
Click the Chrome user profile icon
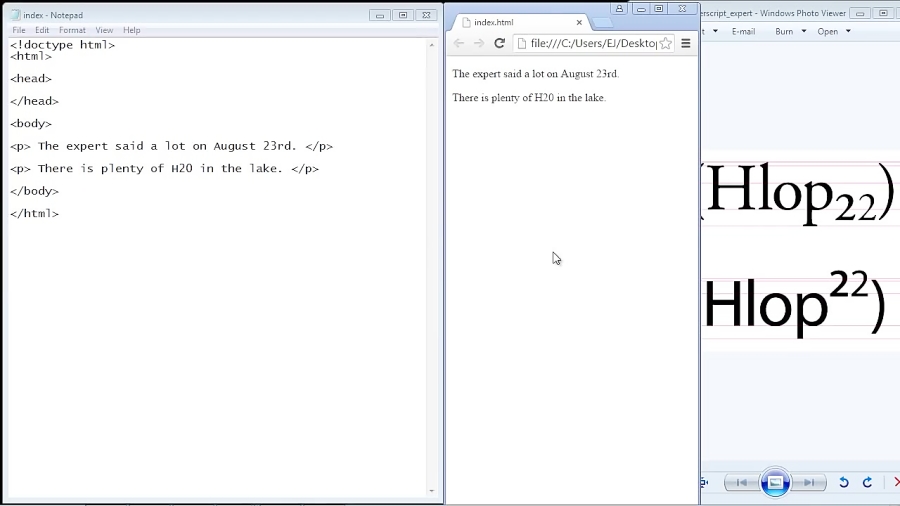point(619,9)
